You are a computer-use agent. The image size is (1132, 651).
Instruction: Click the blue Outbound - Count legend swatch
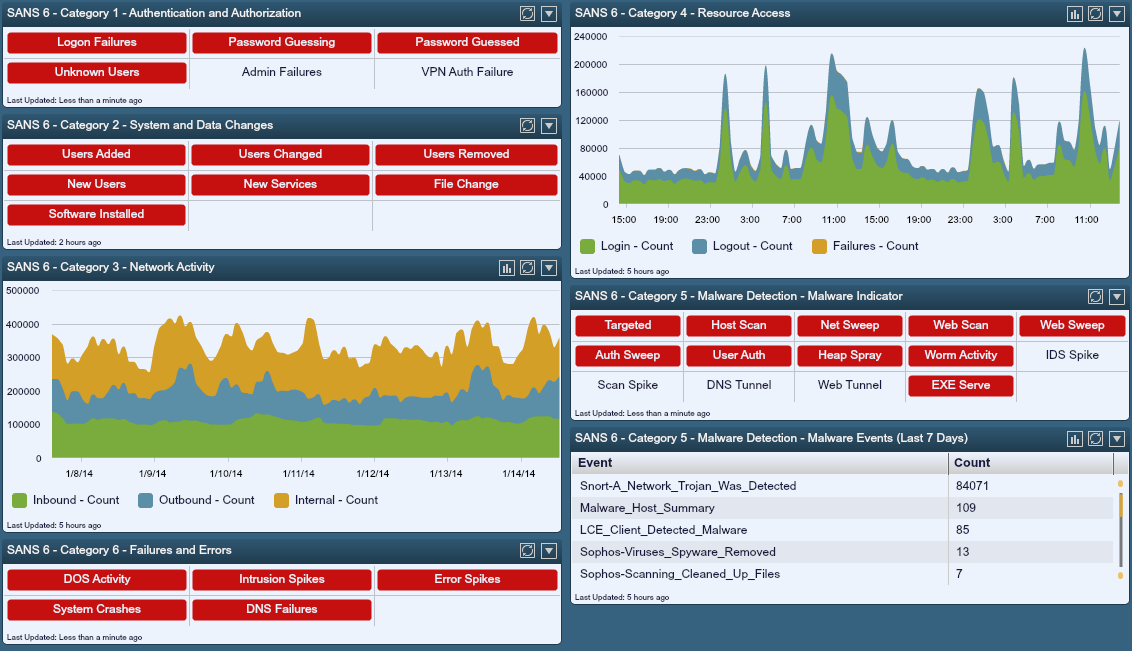coord(145,500)
